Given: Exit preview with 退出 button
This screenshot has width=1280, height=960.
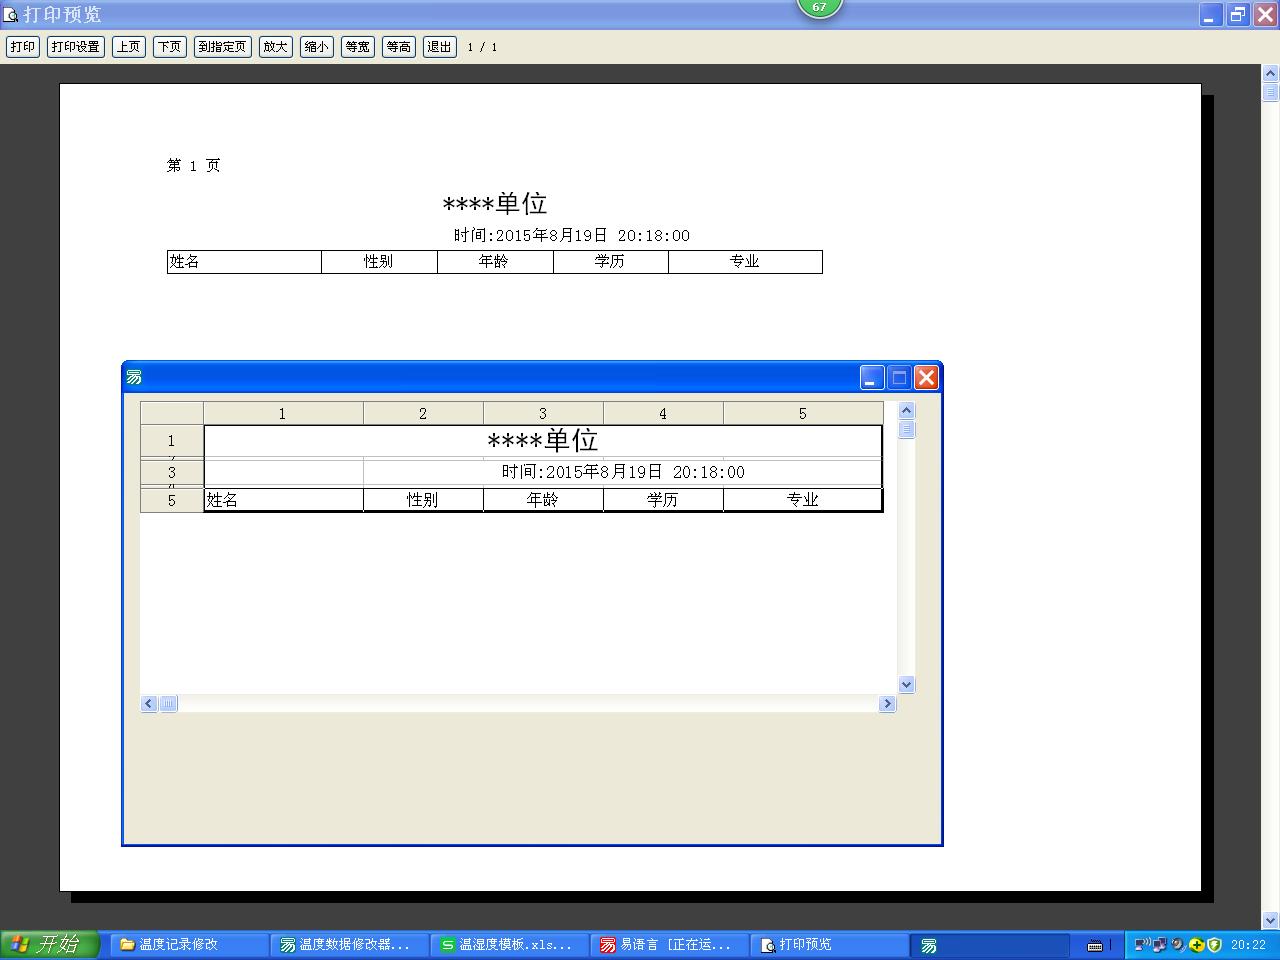Looking at the screenshot, I should [x=440, y=47].
